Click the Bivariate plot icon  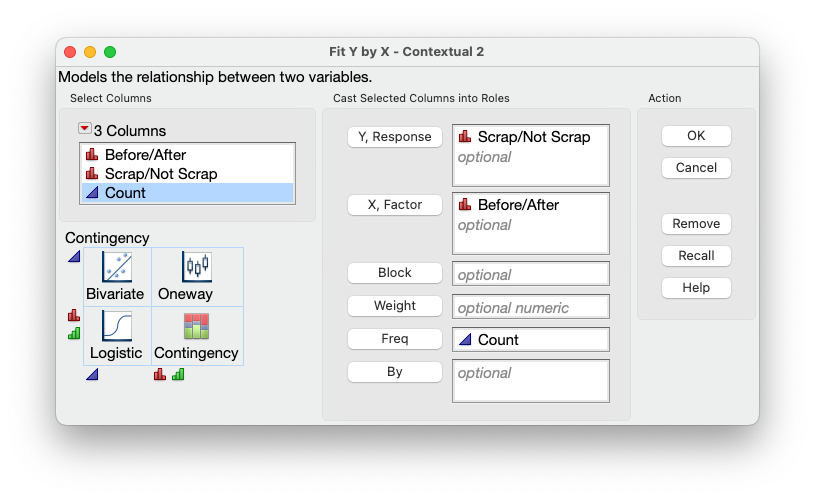click(x=117, y=267)
